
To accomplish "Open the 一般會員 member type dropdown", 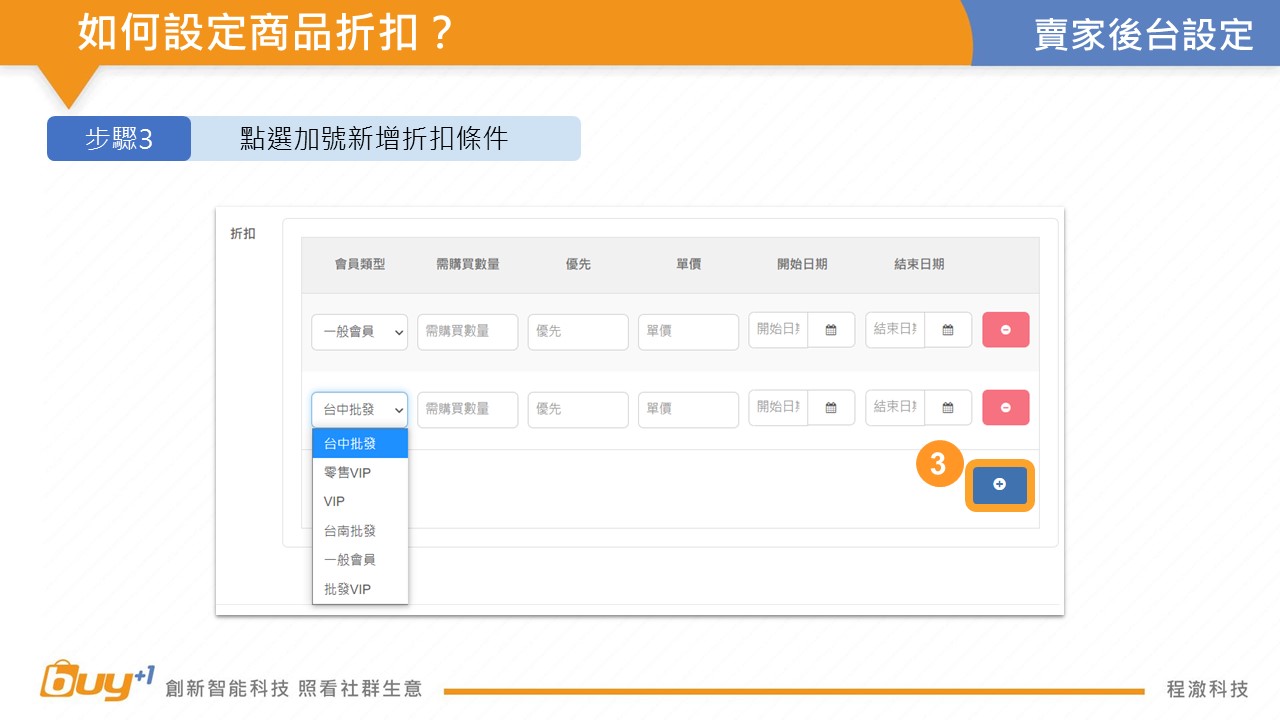I will point(359,332).
